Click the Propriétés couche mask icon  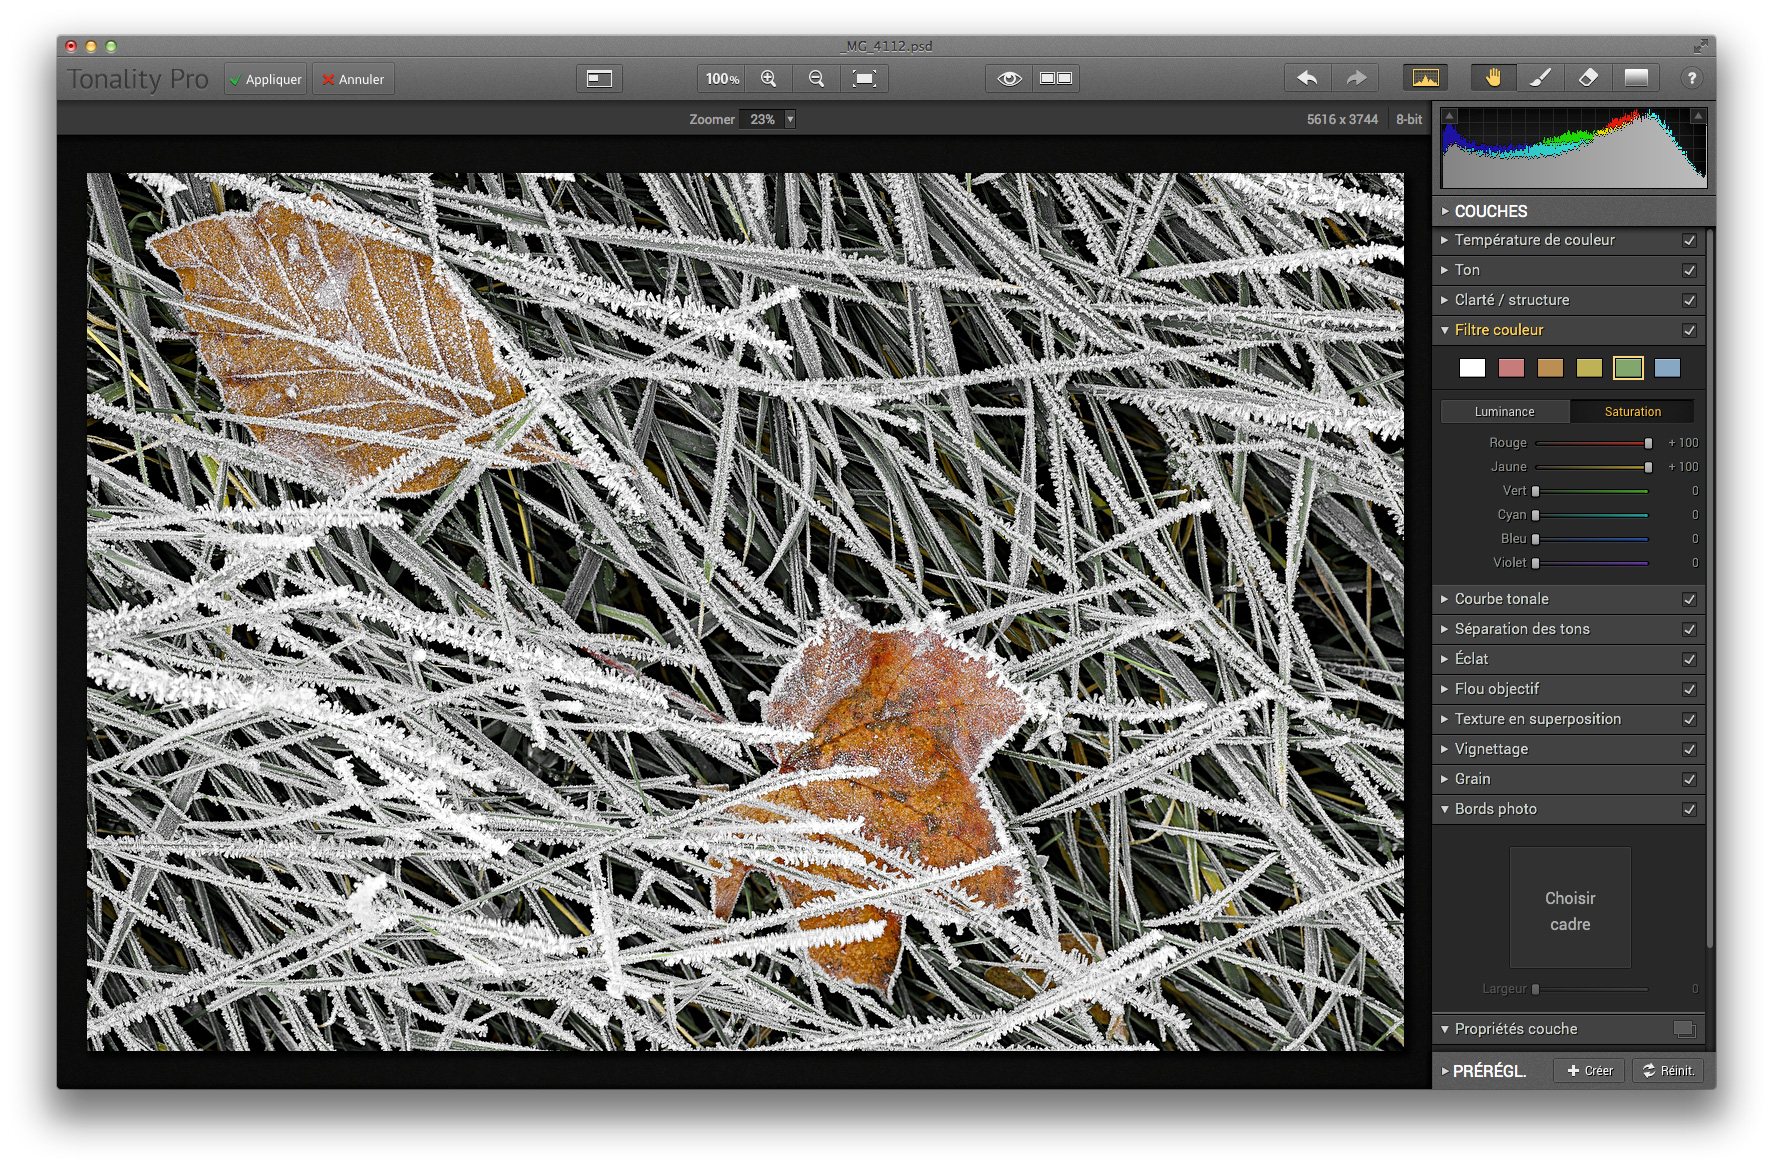(1684, 1029)
